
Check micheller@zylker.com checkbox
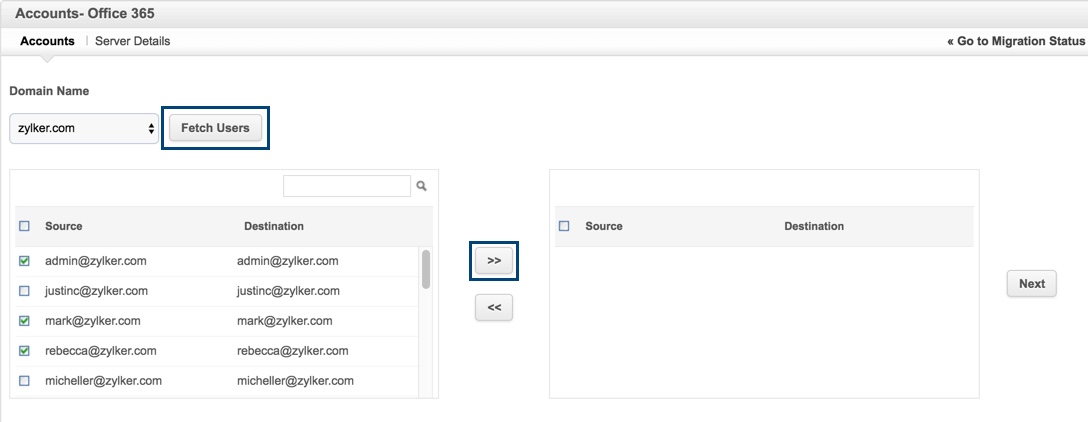click(24, 380)
